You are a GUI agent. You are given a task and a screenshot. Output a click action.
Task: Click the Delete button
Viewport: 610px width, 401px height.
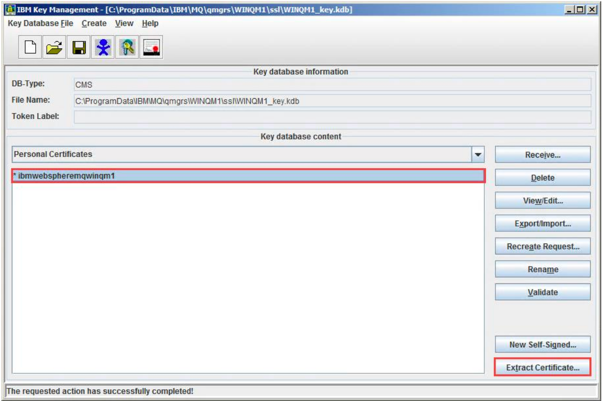(543, 178)
